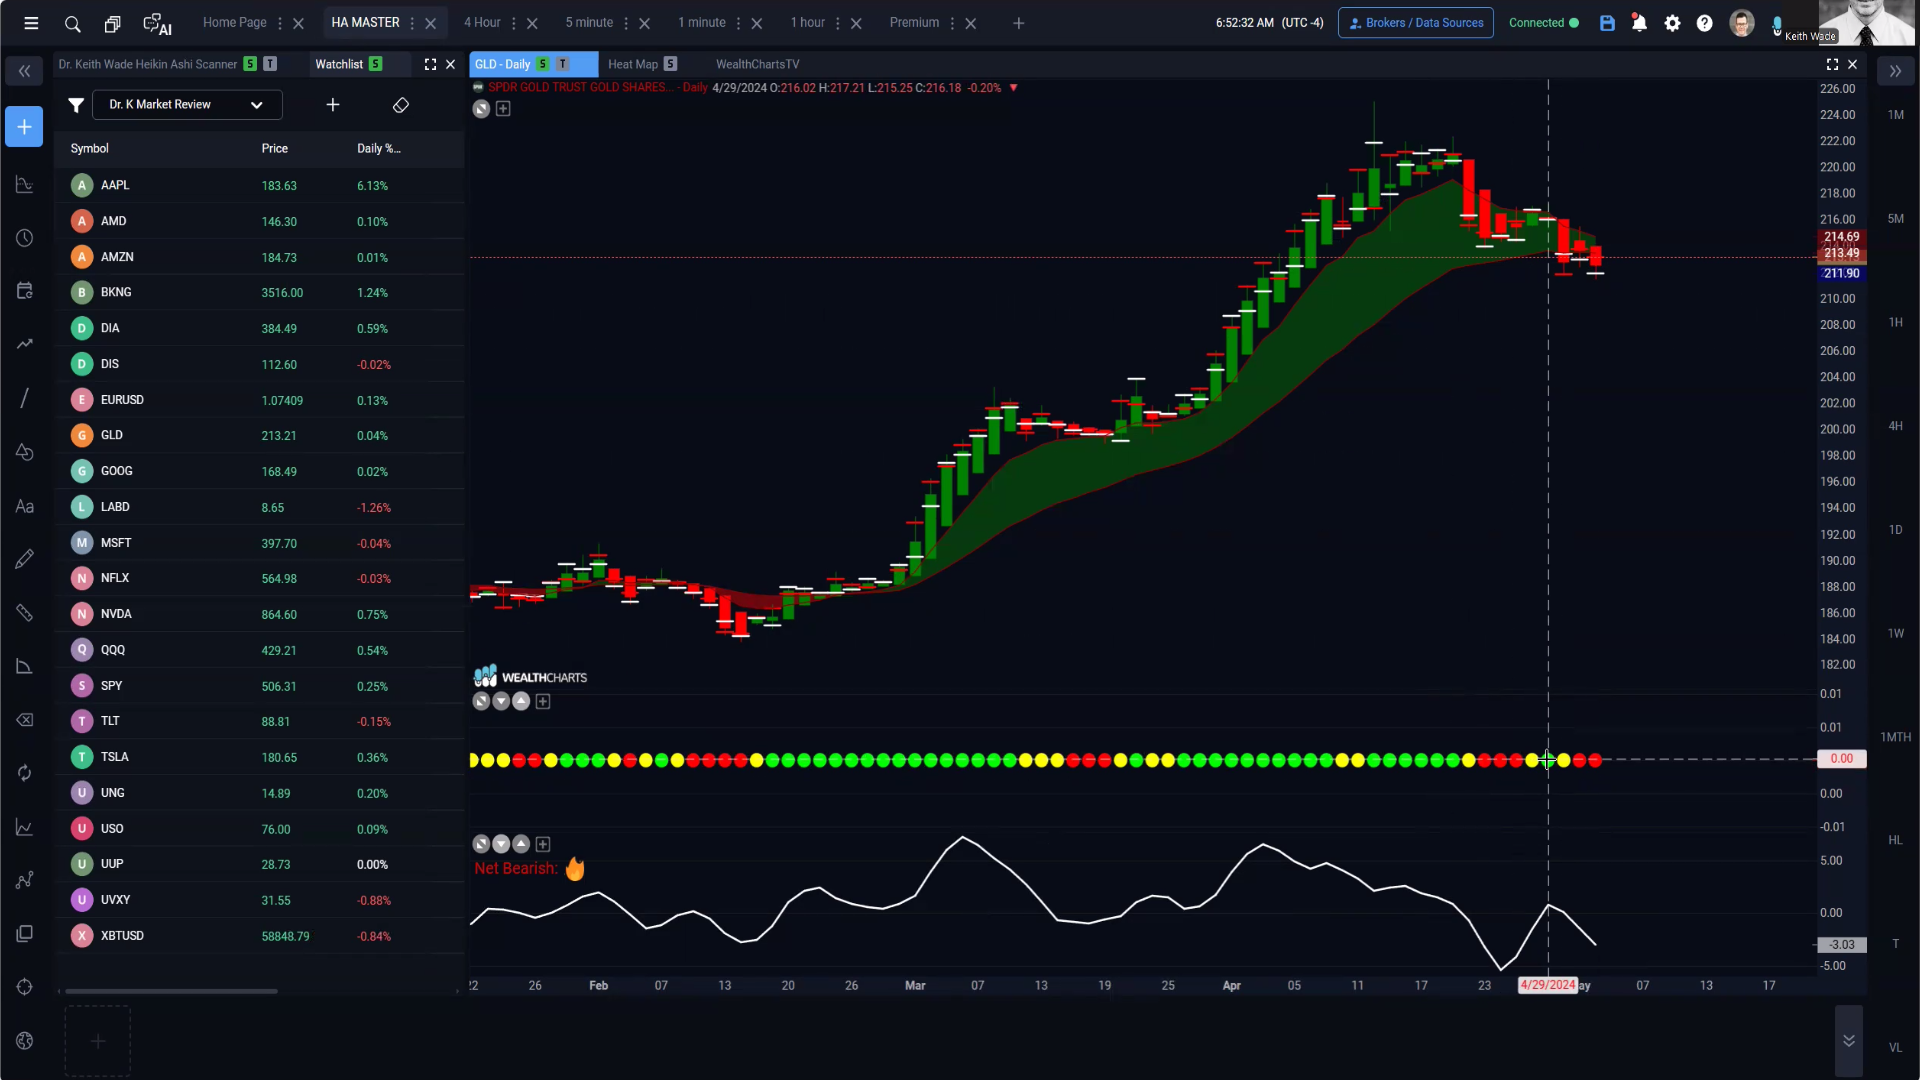Toggle the S badge on Heat Map tab
The height and width of the screenshot is (1080, 1920).
[671, 64]
